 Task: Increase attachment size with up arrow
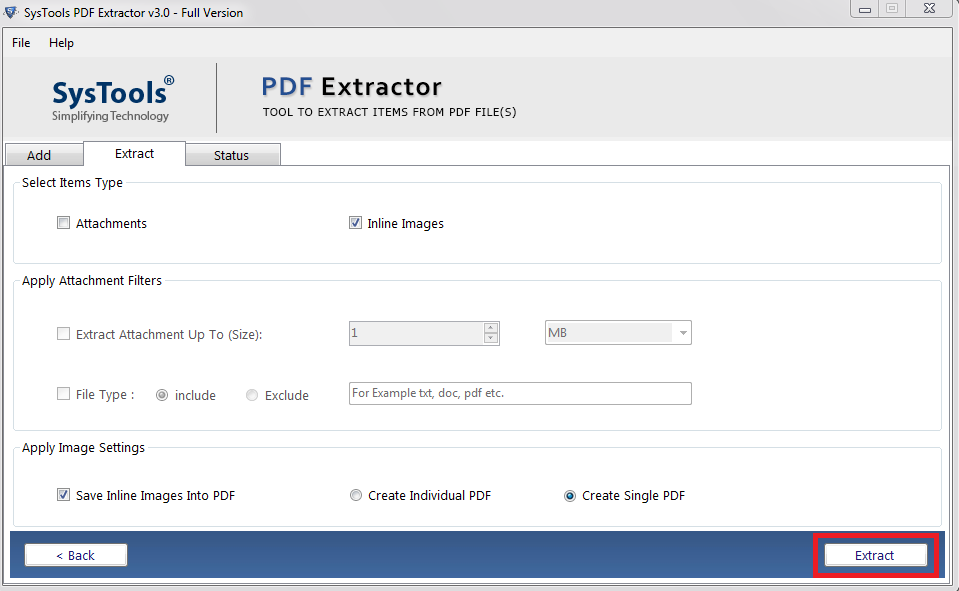point(491,328)
